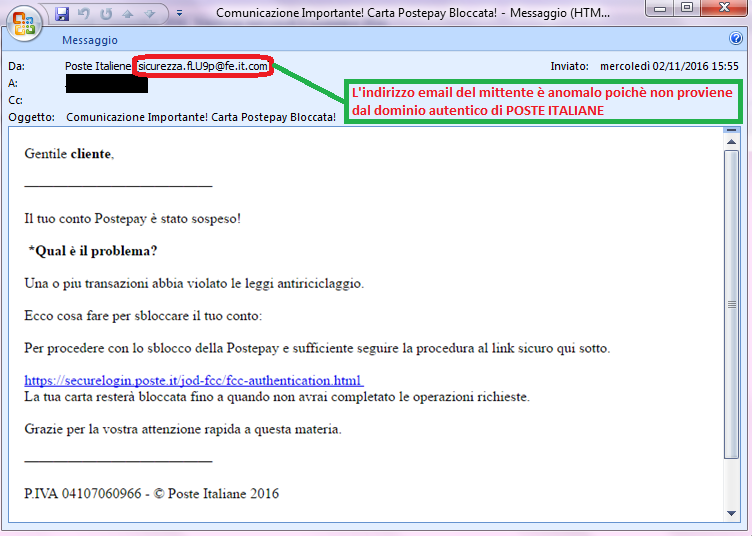The height and width of the screenshot is (536, 752).
Task: Open Outlook help with the question mark icon
Action: (736, 38)
